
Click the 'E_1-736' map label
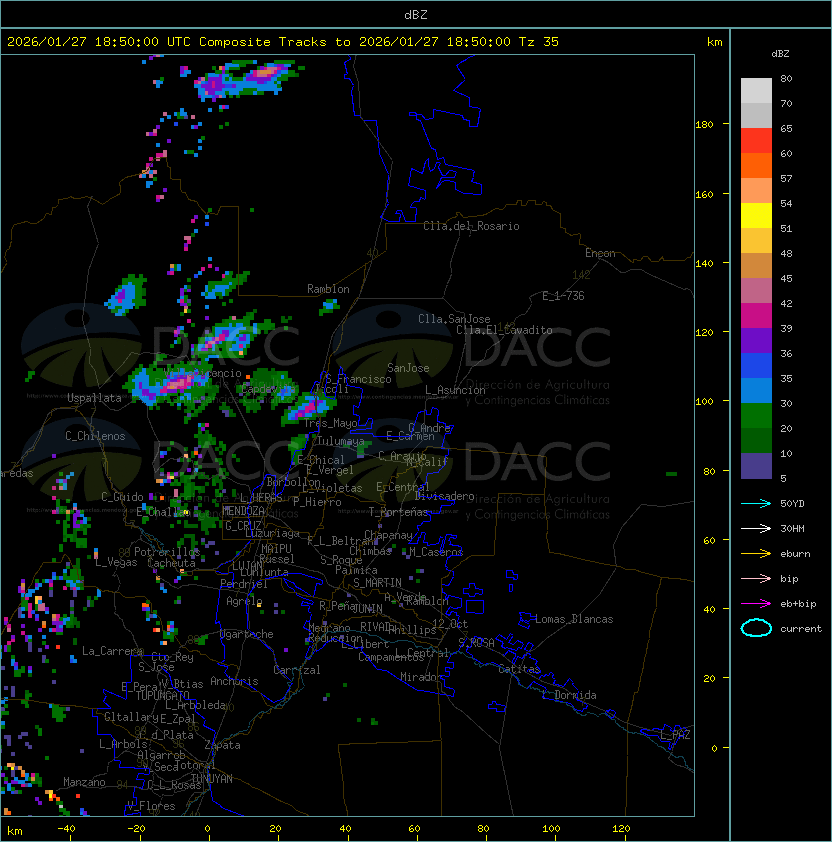tap(563, 296)
